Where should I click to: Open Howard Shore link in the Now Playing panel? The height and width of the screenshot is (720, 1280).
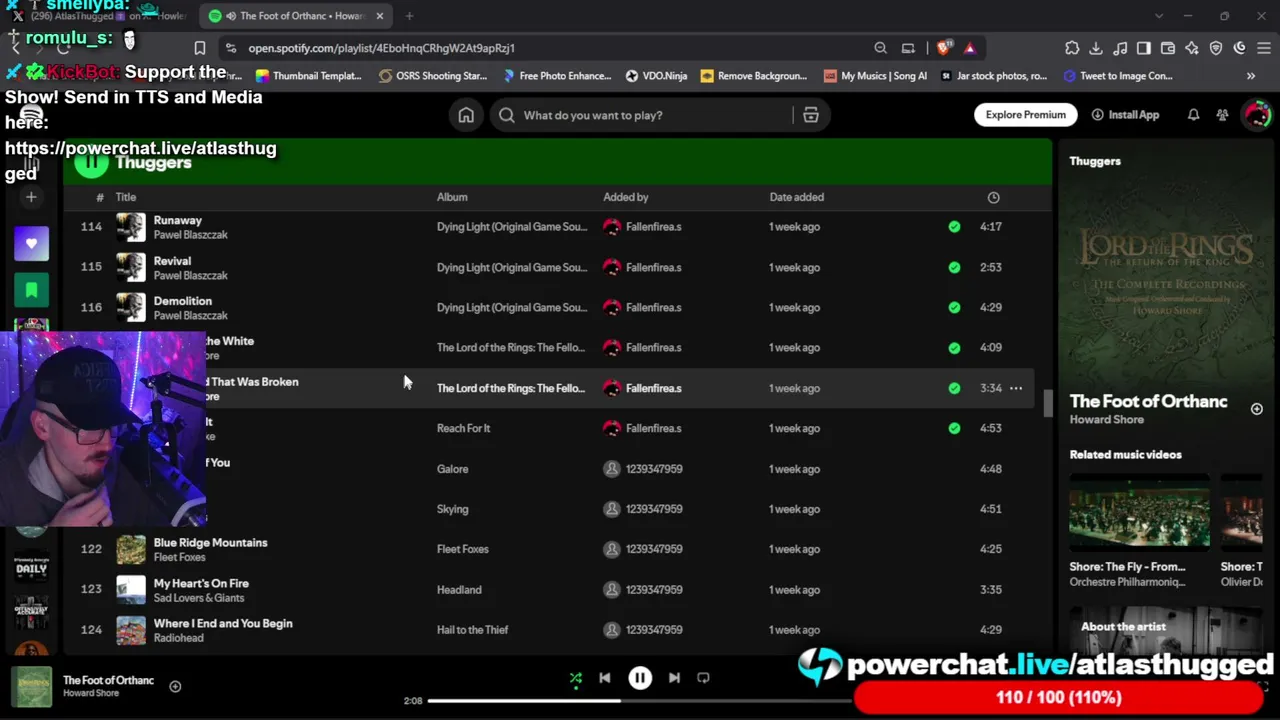[x=1106, y=420]
